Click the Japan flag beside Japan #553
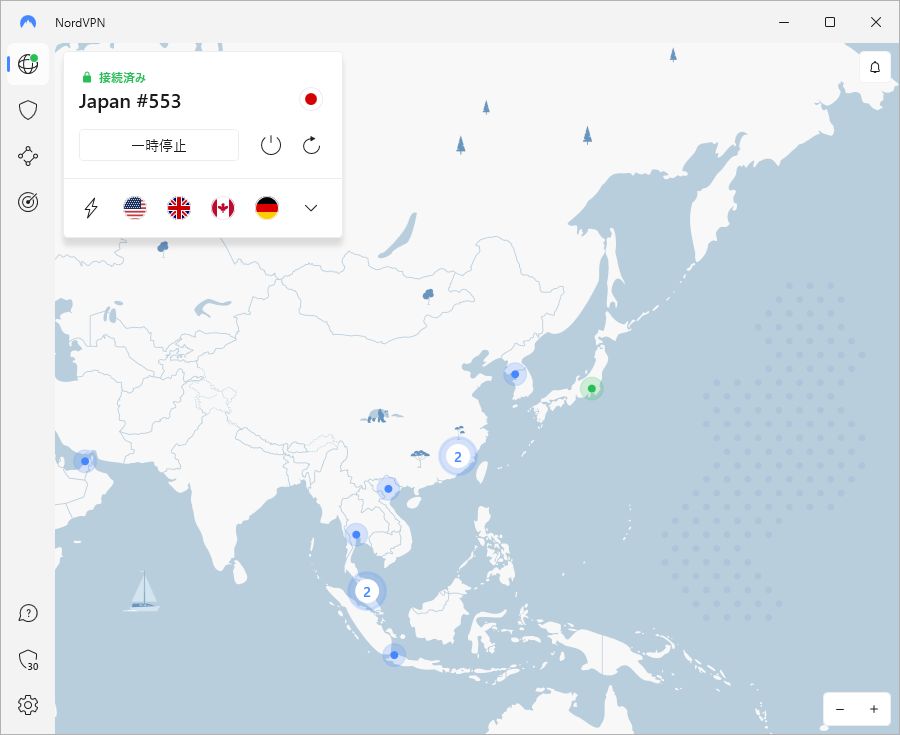Viewport: 900px width, 735px height. (311, 99)
